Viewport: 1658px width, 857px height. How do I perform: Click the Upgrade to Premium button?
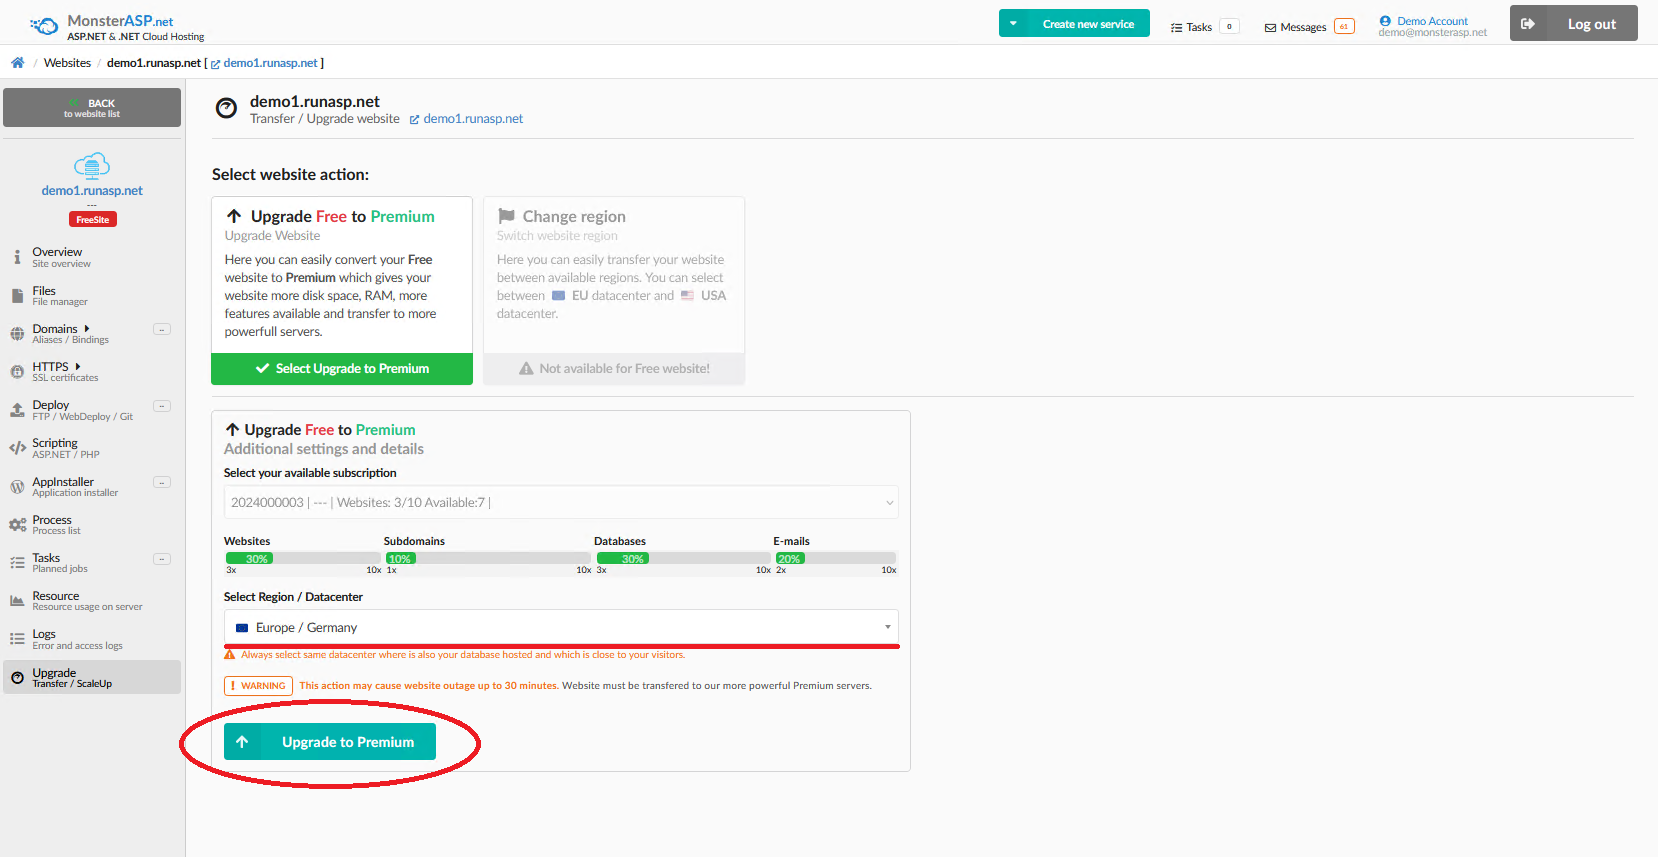tap(330, 742)
